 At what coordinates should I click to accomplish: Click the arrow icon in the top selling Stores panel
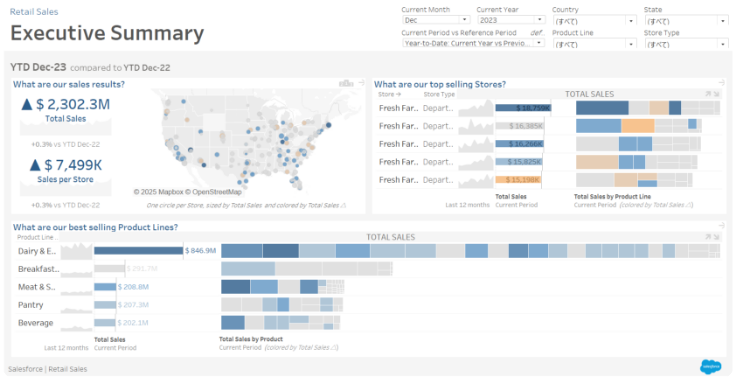pos(722,83)
